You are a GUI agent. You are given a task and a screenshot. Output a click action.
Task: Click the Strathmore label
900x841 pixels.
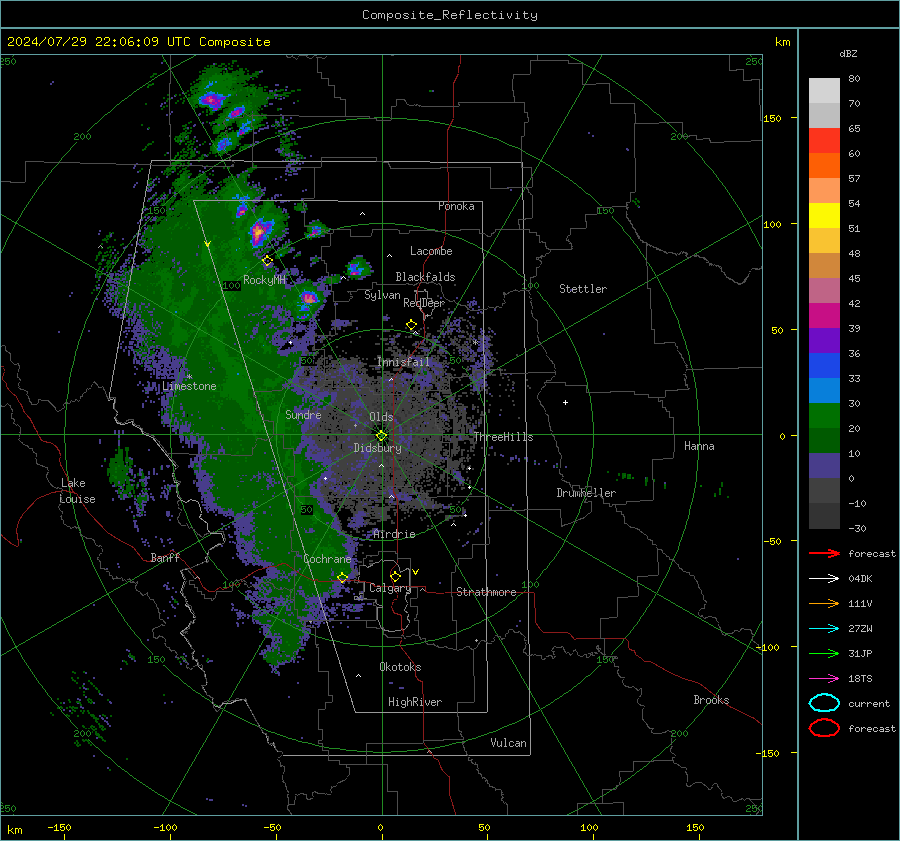(486, 592)
